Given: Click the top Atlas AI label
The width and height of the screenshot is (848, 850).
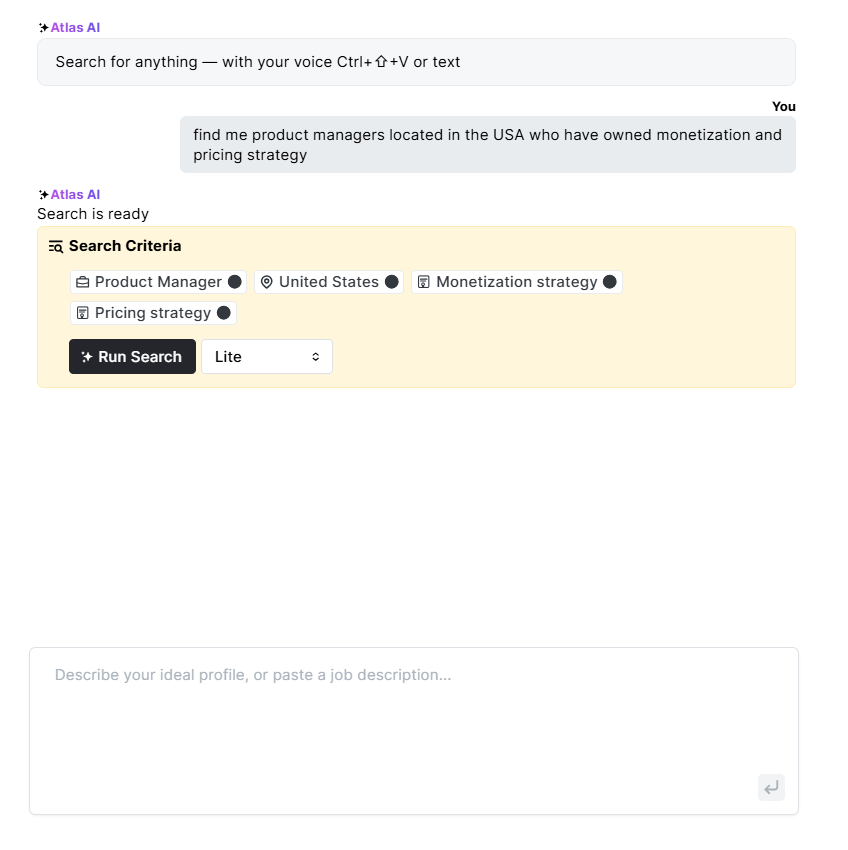Looking at the screenshot, I should pos(74,27).
